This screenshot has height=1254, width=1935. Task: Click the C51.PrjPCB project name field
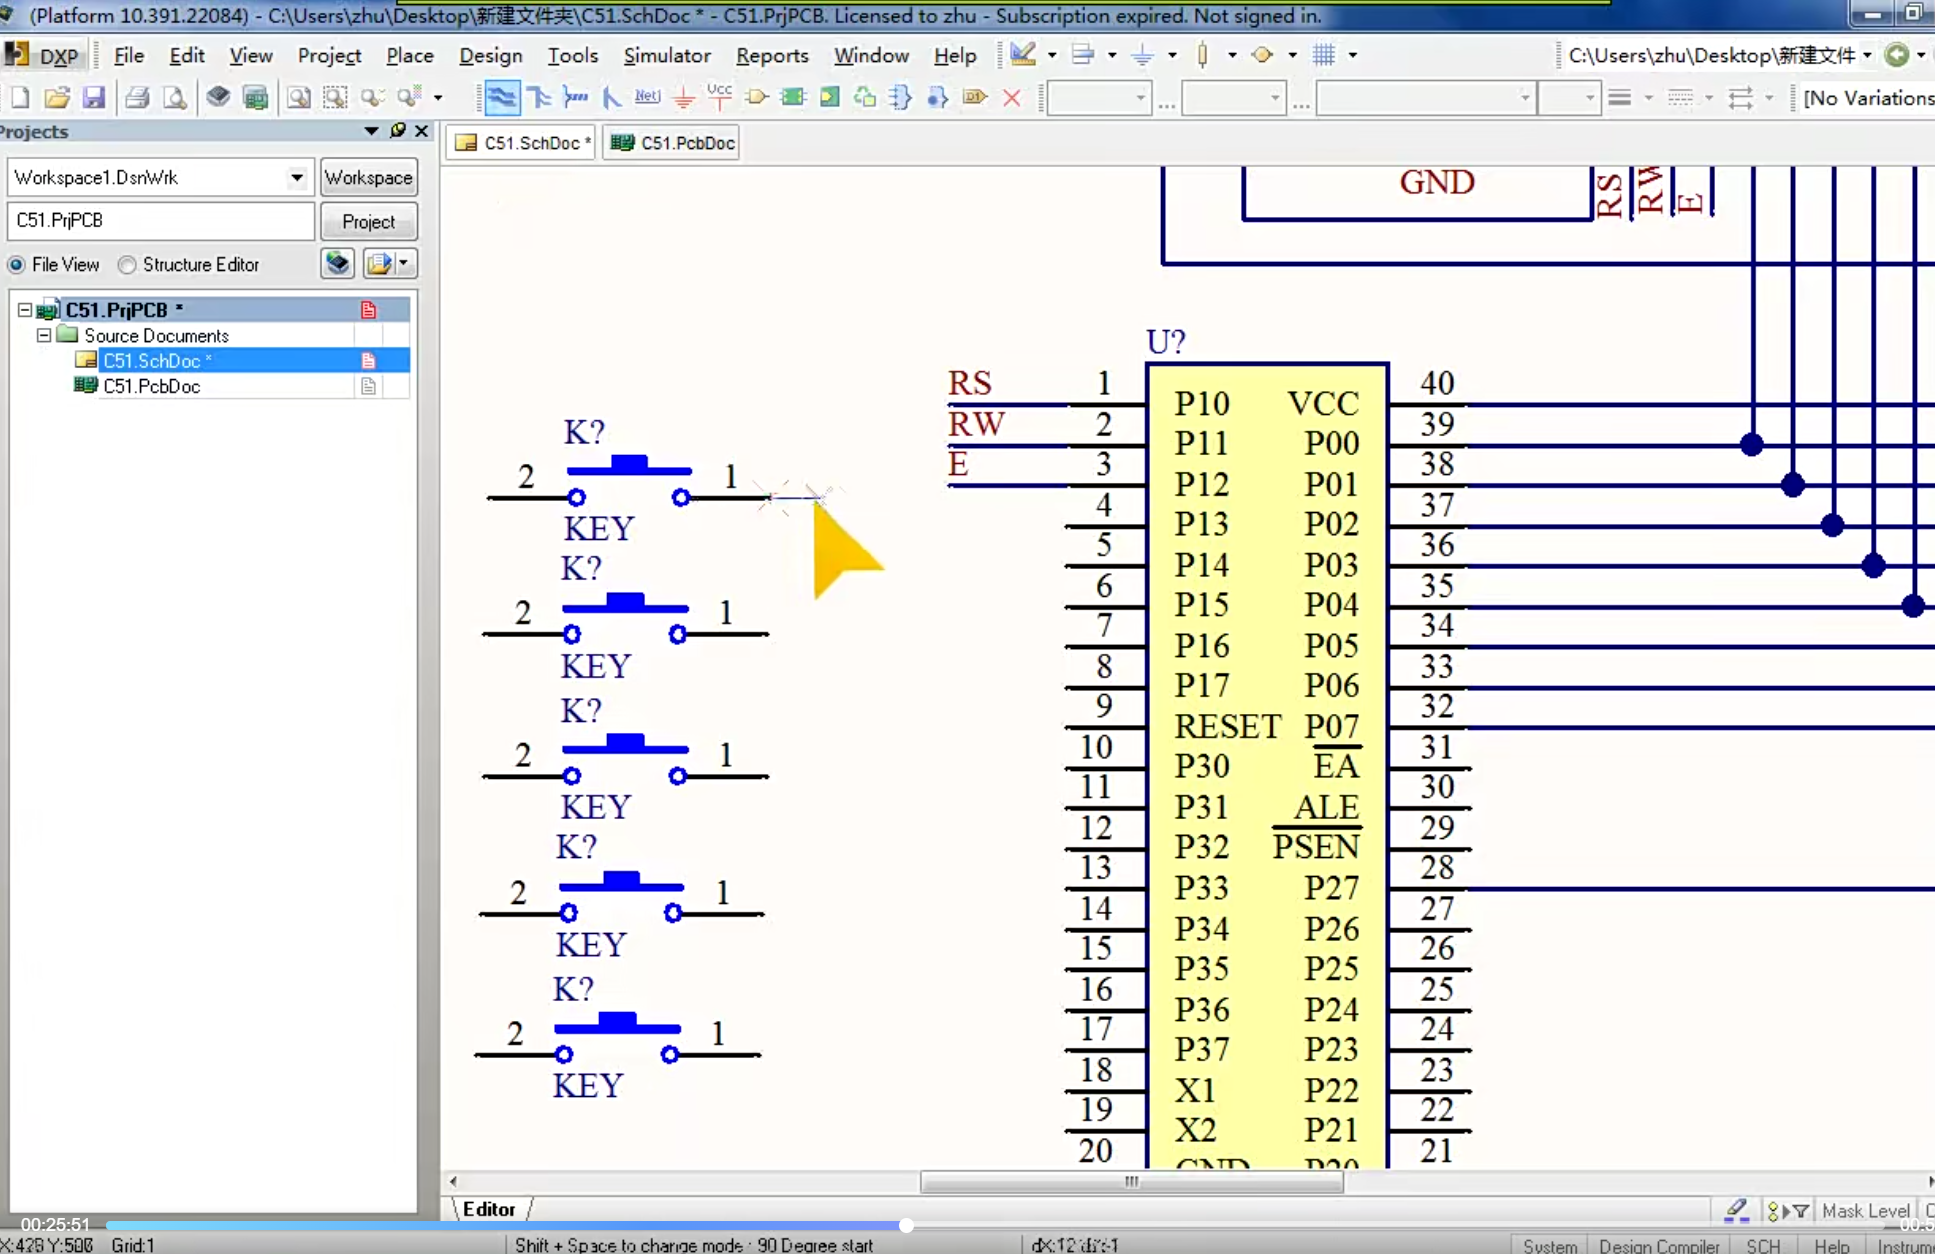coord(161,220)
